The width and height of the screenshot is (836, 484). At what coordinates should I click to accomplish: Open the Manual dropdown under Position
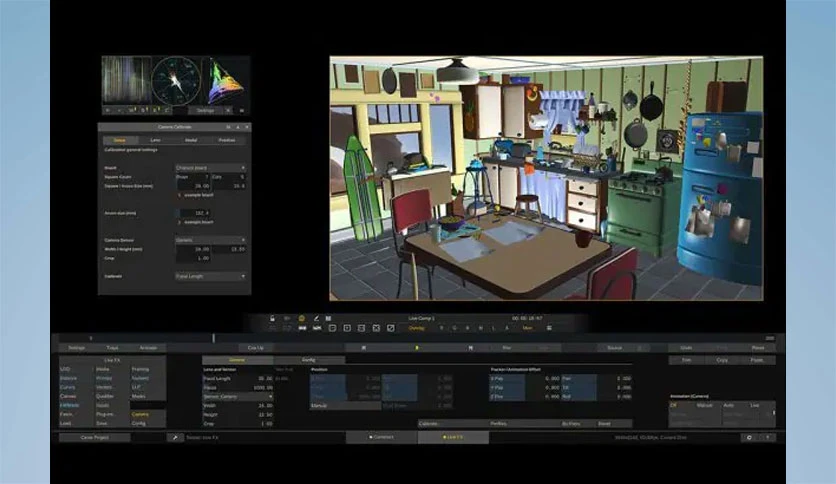(x=345, y=406)
